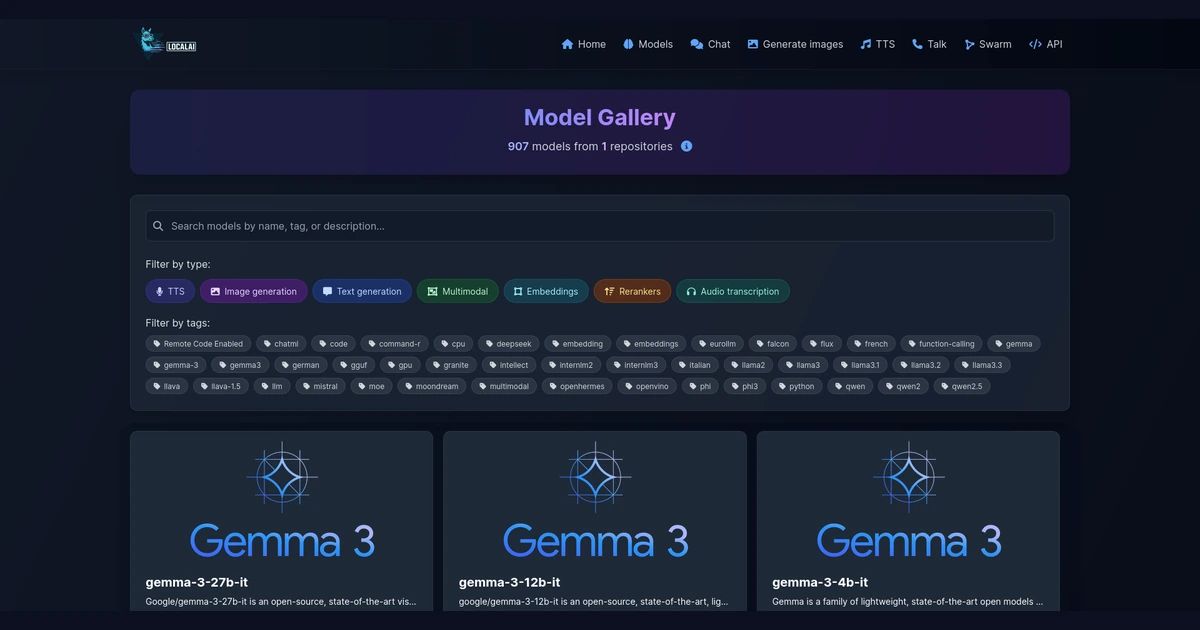Select the 'deepseek' tag

coord(509,343)
